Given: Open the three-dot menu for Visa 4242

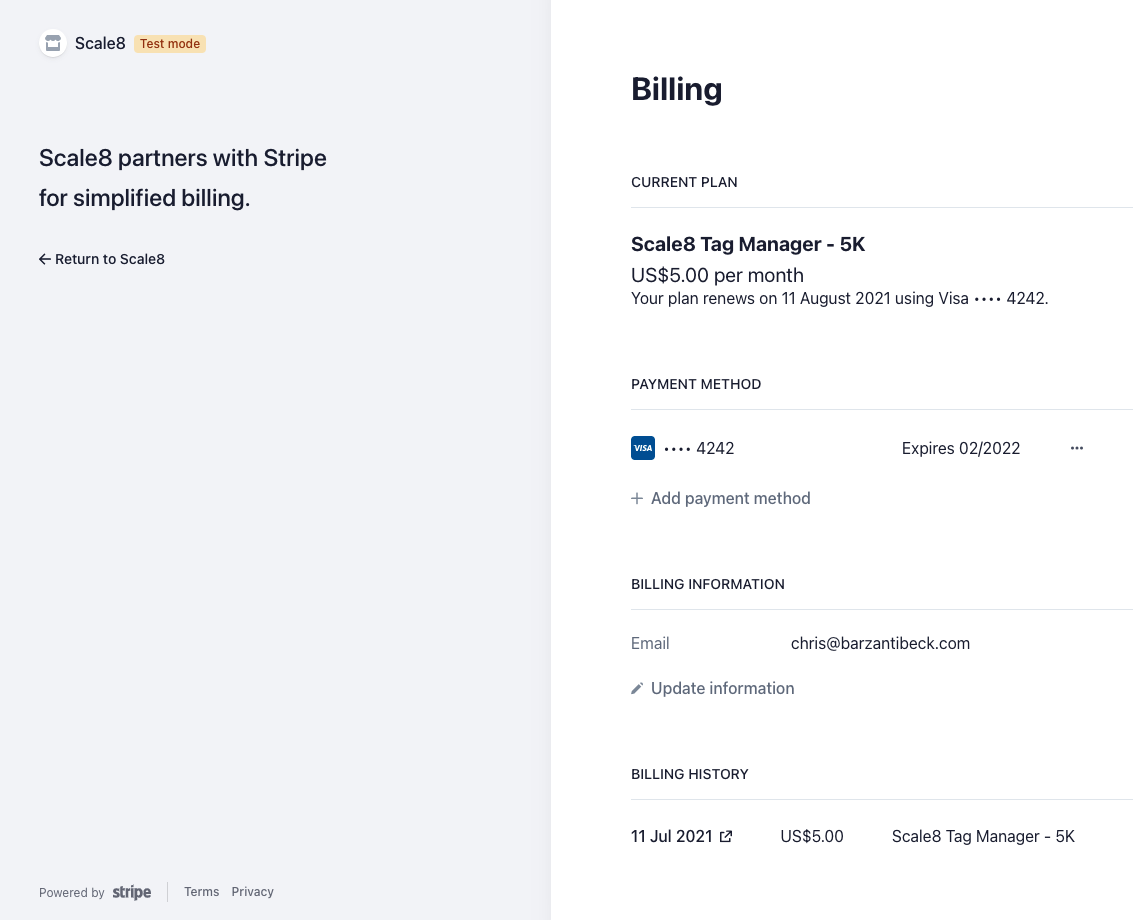Looking at the screenshot, I should pyautogui.click(x=1077, y=448).
